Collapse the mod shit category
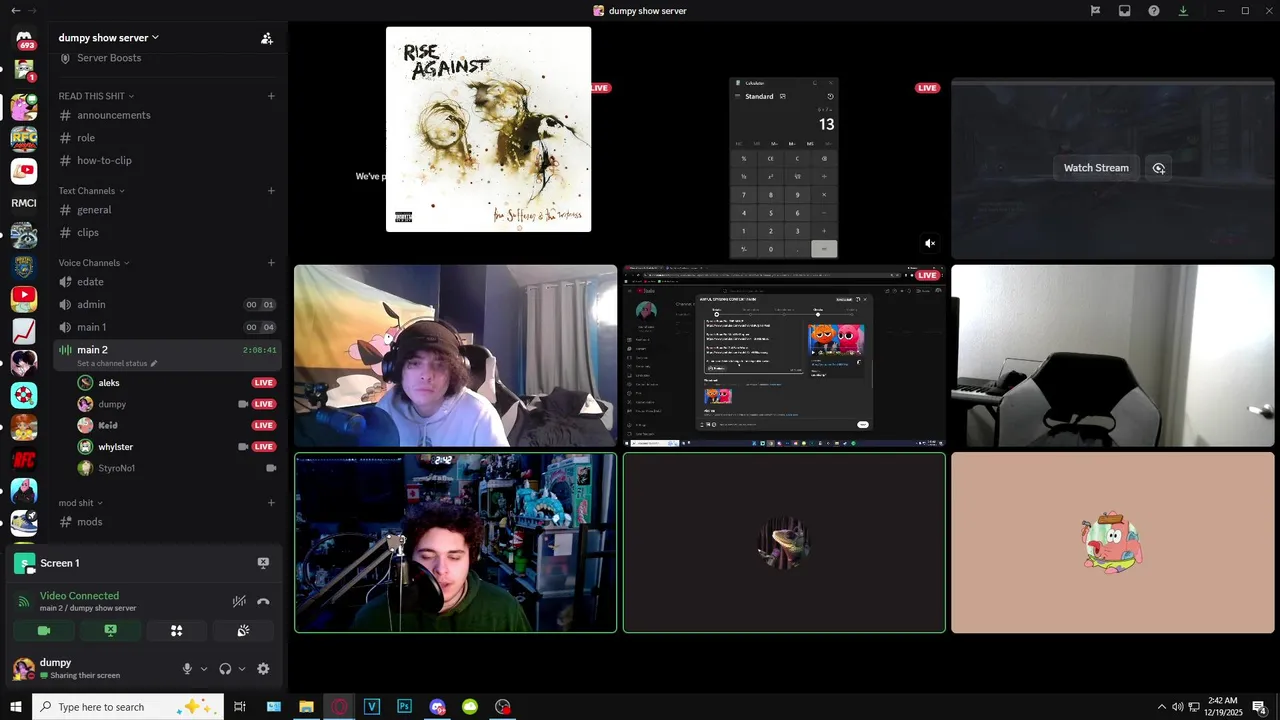This screenshot has height=720, width=1280. click(x=80, y=503)
